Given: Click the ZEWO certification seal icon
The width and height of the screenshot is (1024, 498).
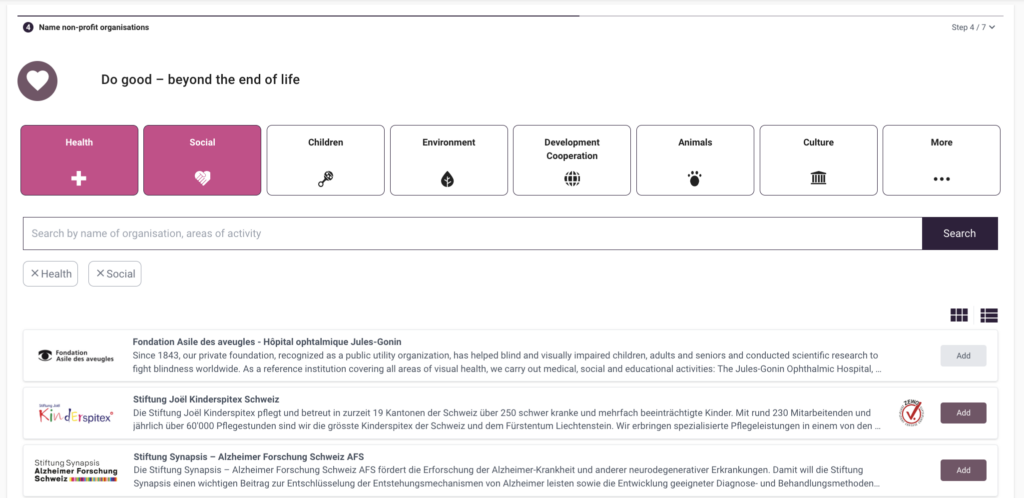Looking at the screenshot, I should 911,413.
